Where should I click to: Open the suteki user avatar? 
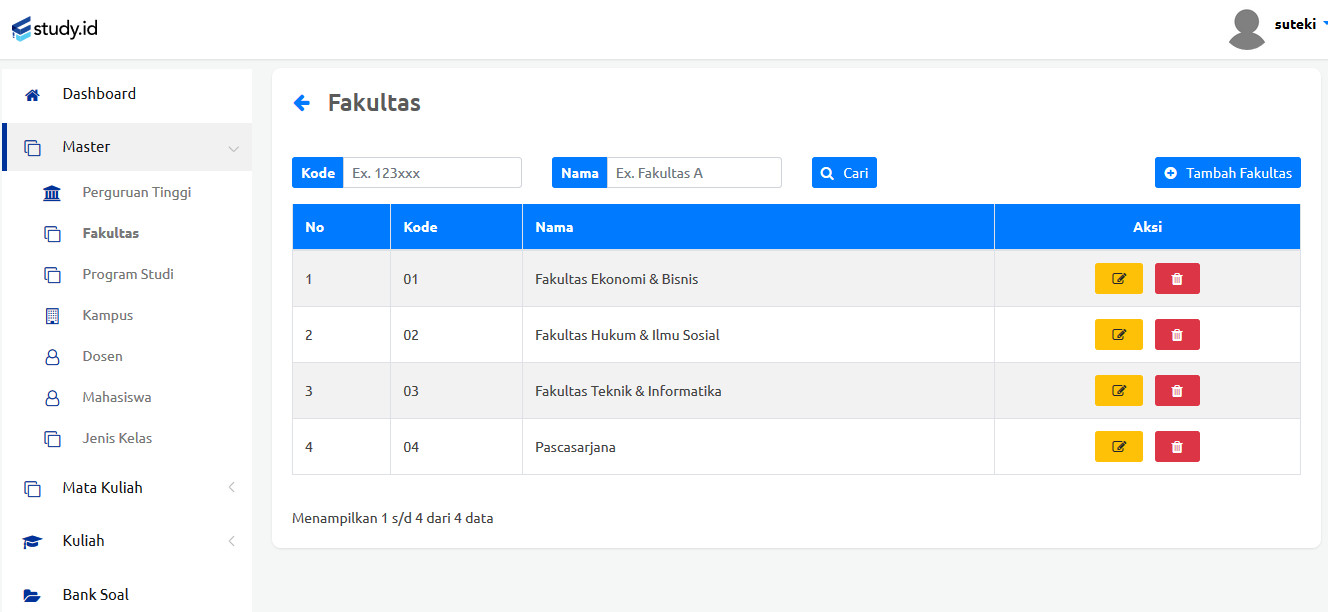tap(1246, 29)
